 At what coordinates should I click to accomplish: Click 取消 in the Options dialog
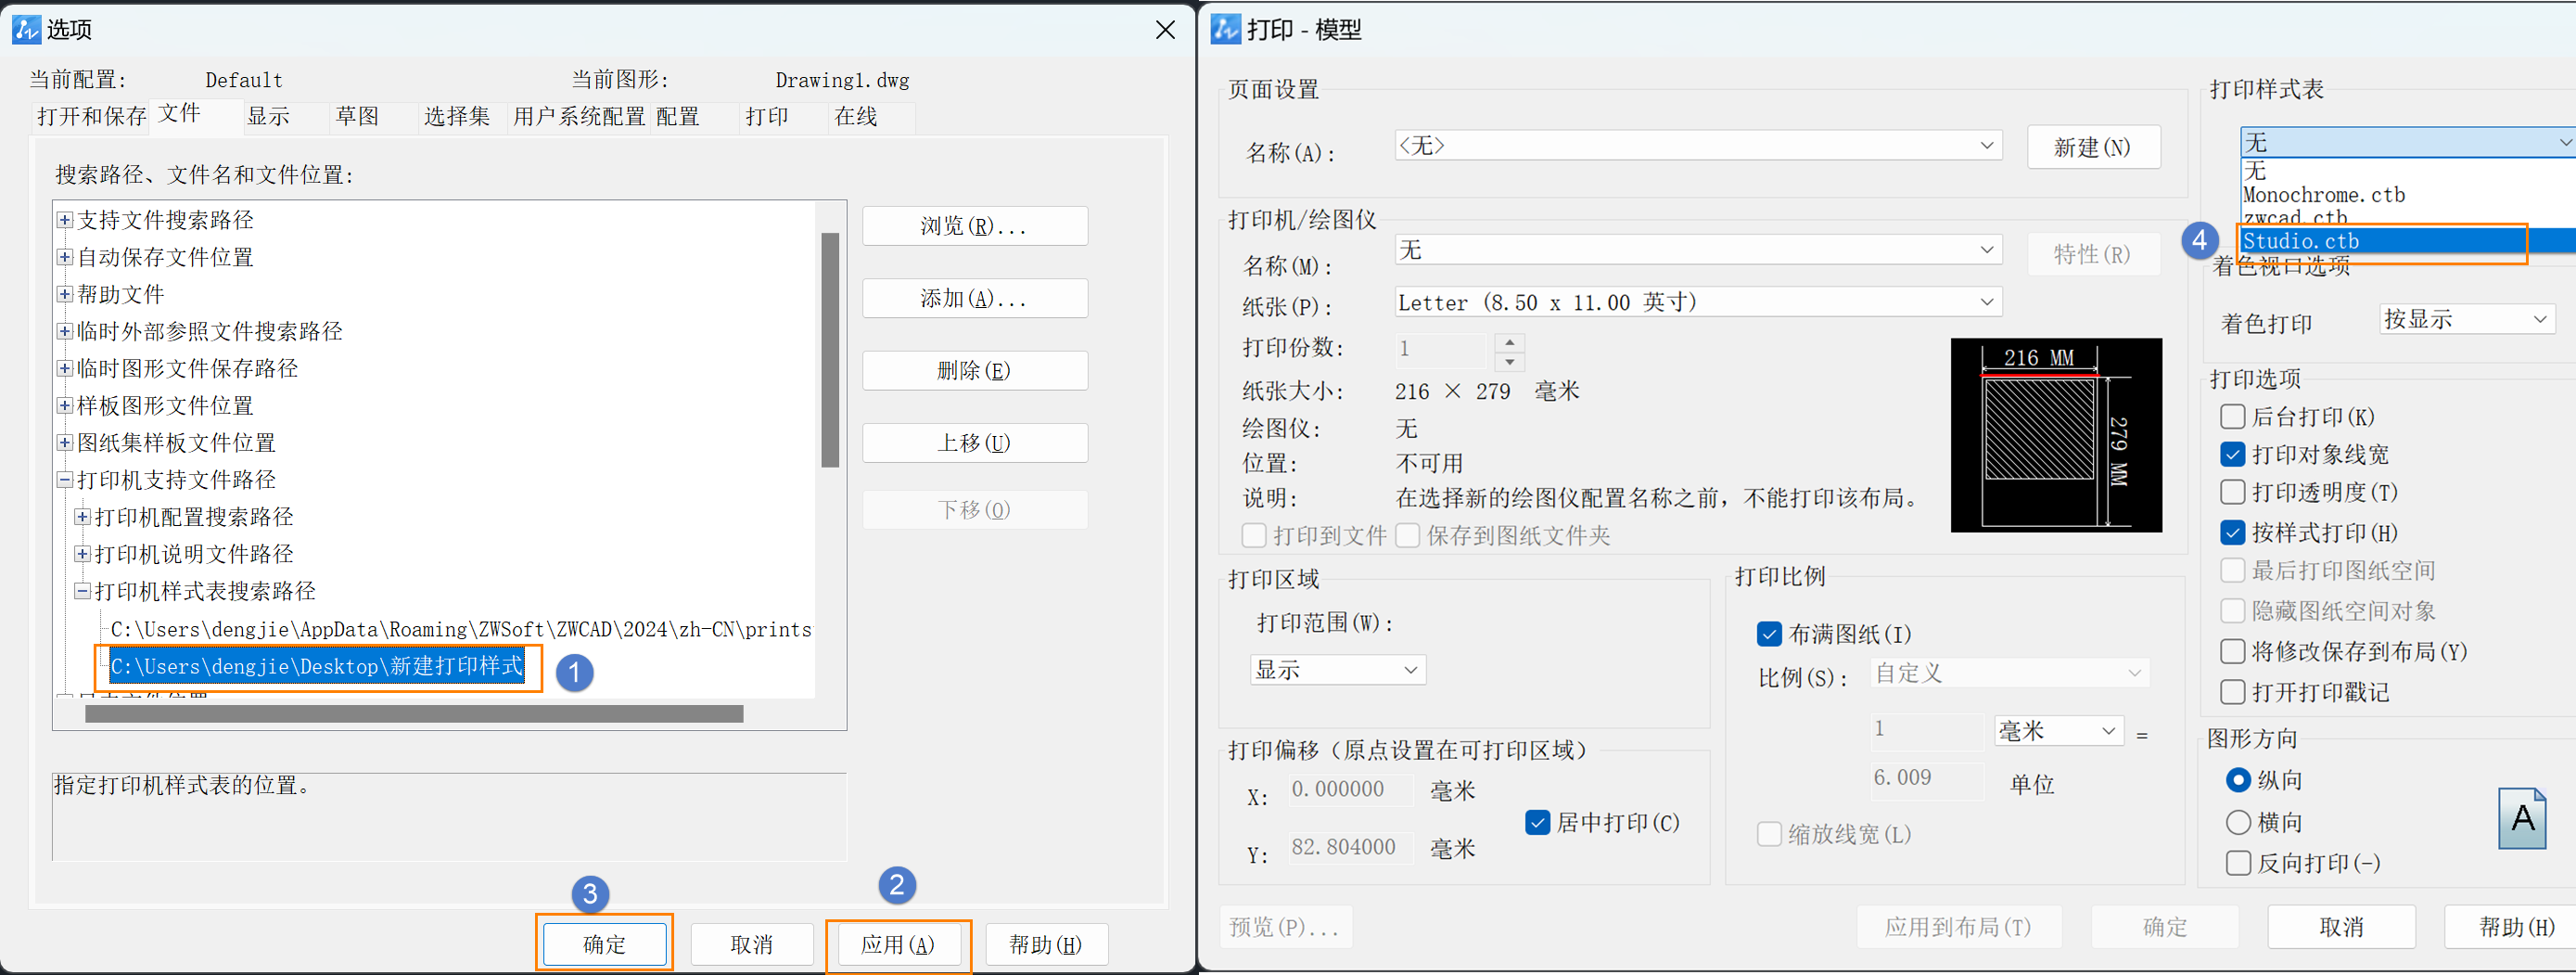(751, 944)
